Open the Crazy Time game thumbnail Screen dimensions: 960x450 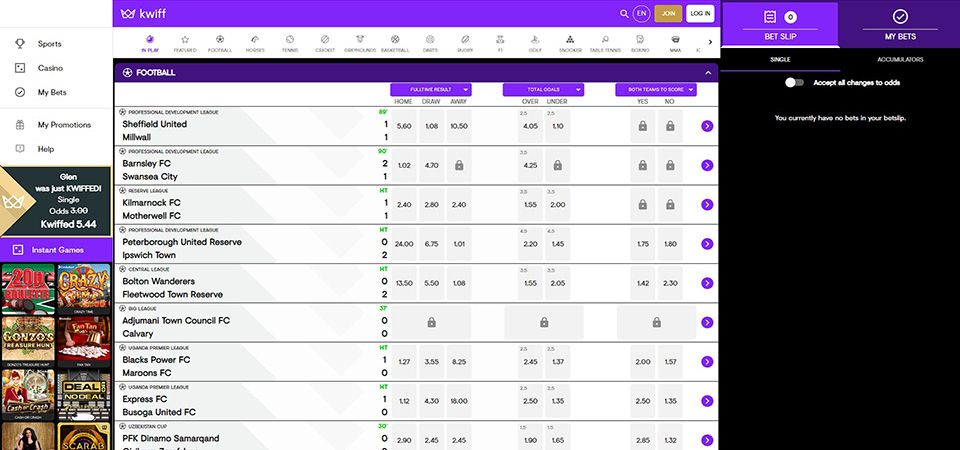84,289
